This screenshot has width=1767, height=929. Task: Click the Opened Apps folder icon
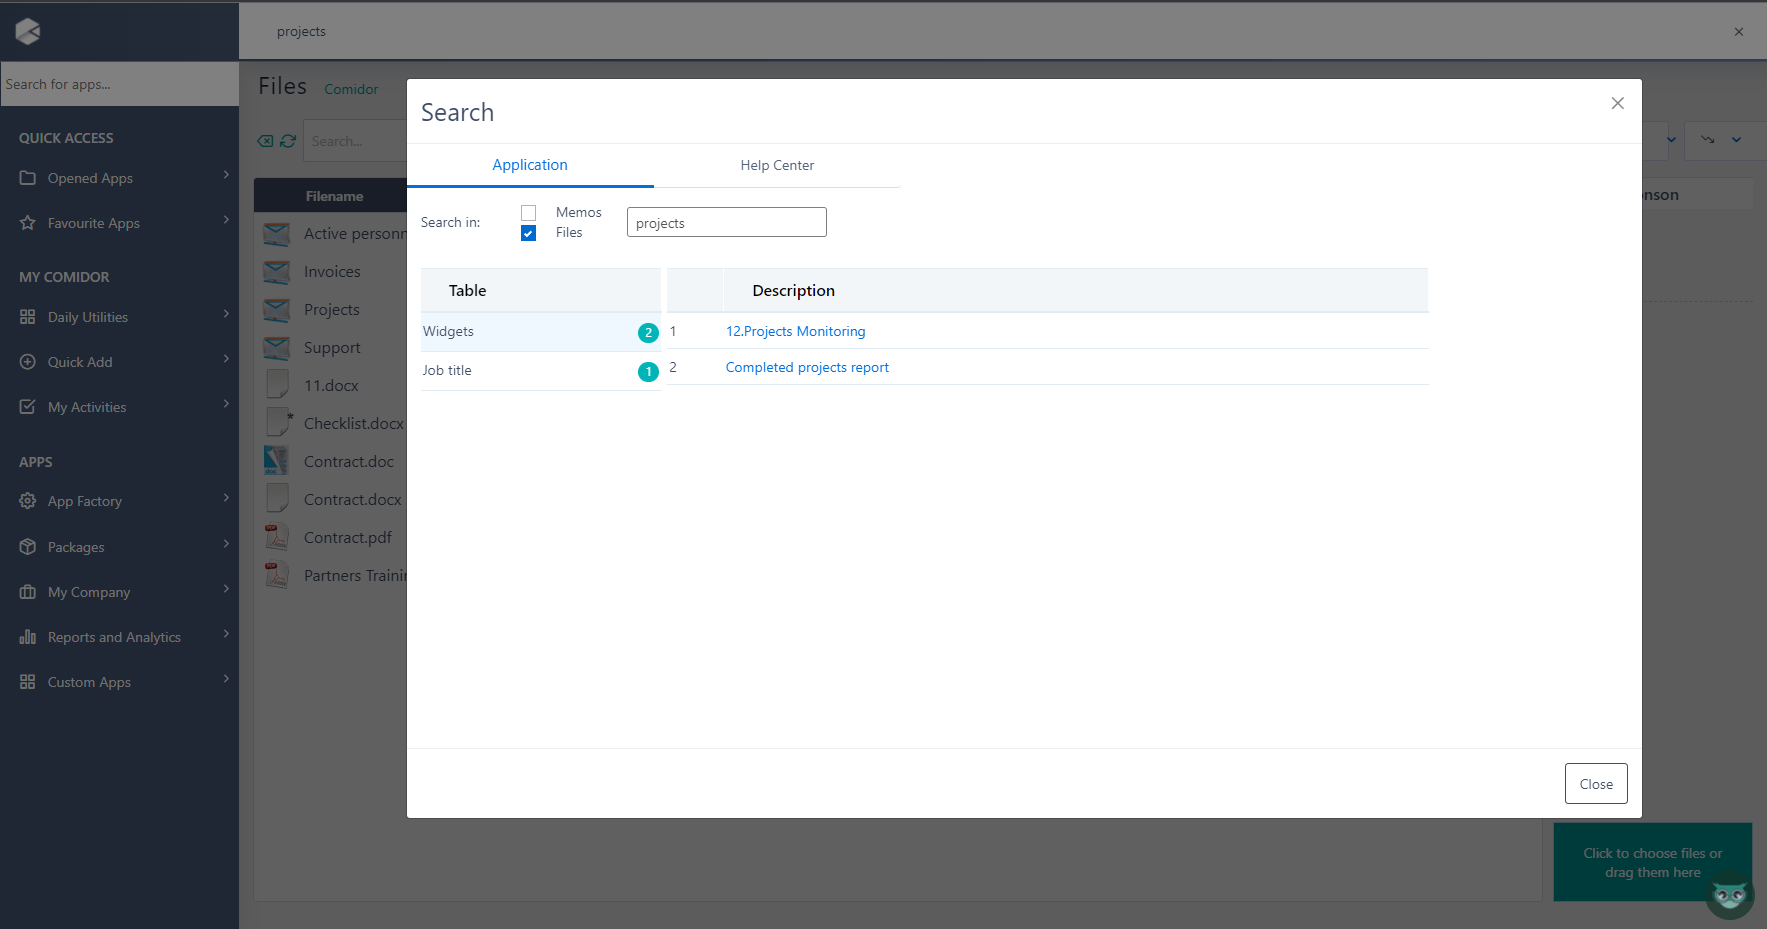coord(28,178)
